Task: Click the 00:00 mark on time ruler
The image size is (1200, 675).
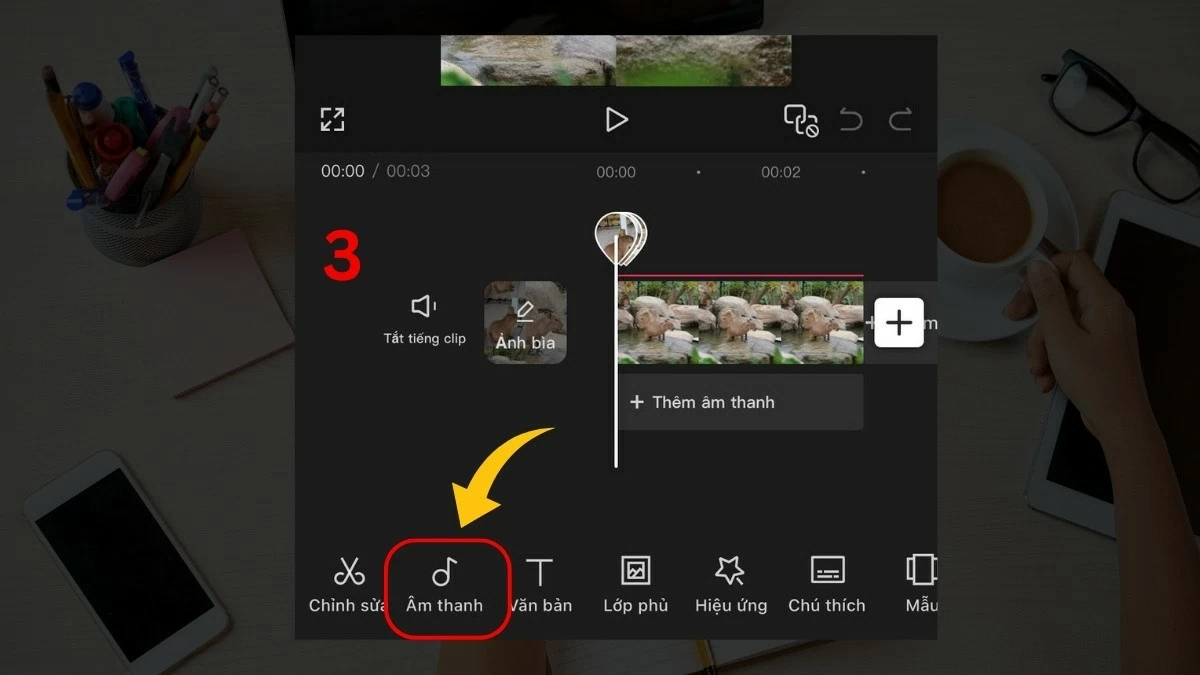Action: point(616,172)
